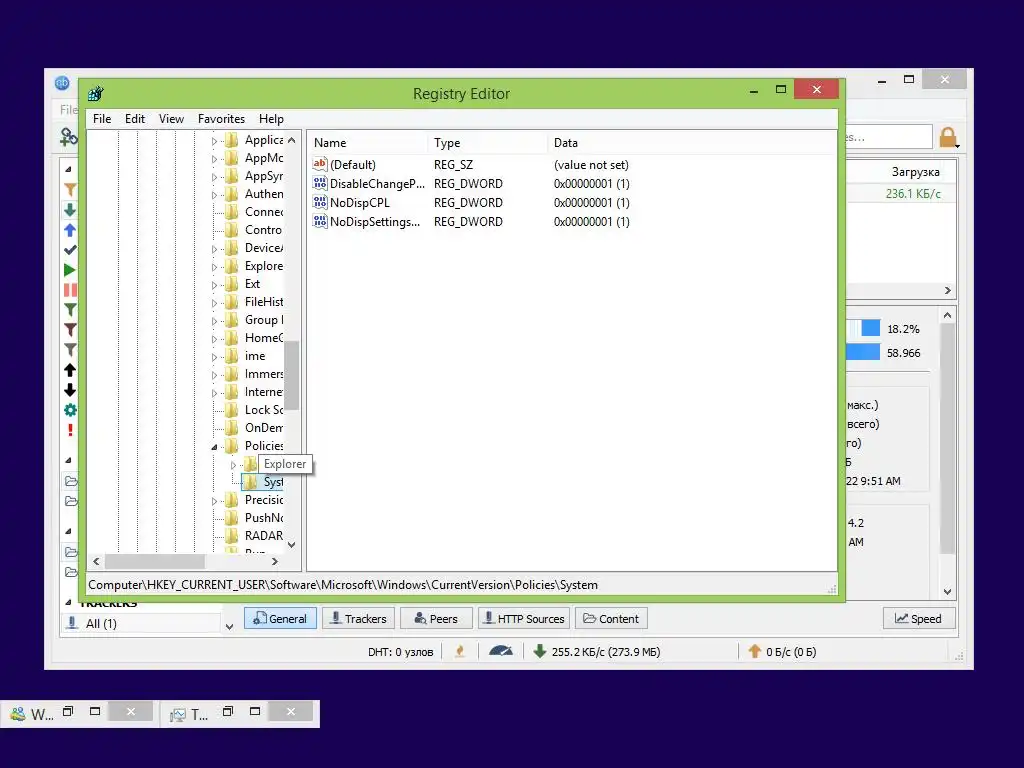Open the Help menu in Registry Editor

click(271, 119)
